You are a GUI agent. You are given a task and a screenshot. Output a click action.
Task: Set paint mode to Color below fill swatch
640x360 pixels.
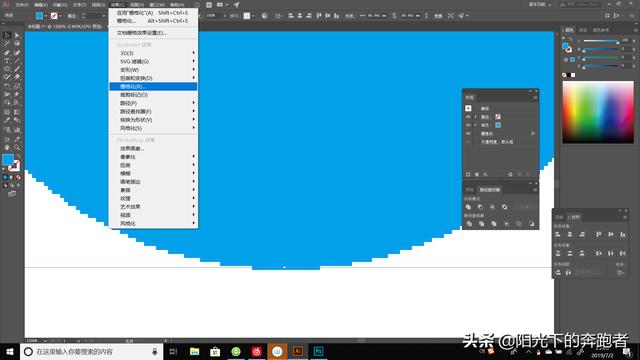(5, 177)
